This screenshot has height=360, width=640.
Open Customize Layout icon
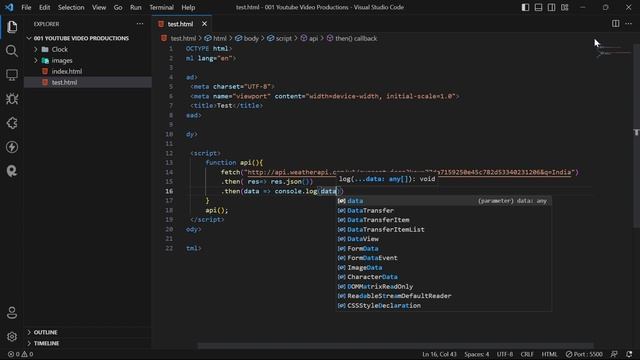564,7
